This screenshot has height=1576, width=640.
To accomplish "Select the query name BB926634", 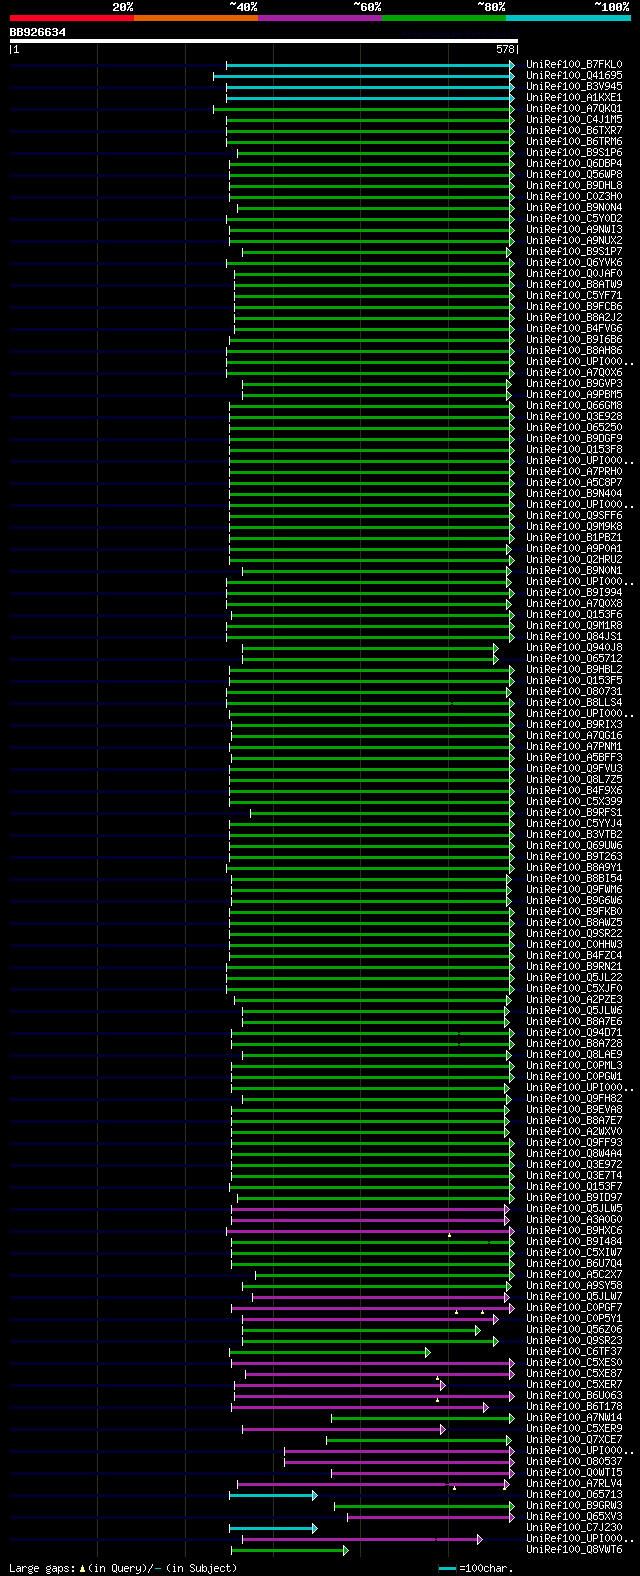I will pos(38,32).
